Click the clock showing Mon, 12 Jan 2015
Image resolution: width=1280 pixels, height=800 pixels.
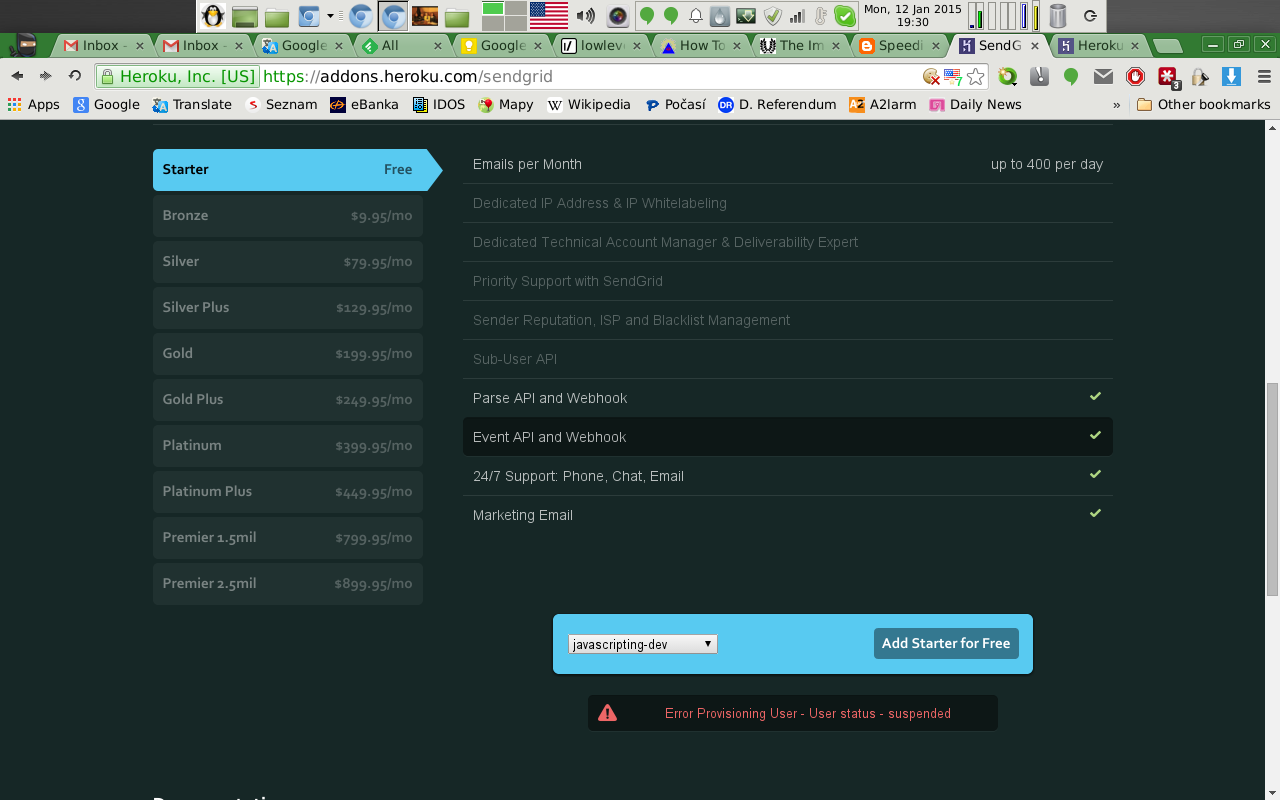[912, 15]
